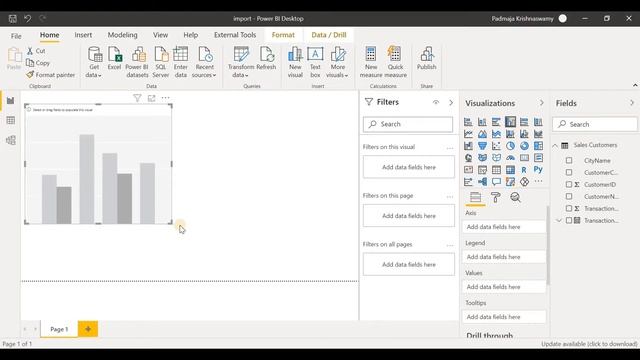Image resolution: width=640 pixels, height=360 pixels.
Task: Select the donut chart visualization
Action: (x=524, y=146)
